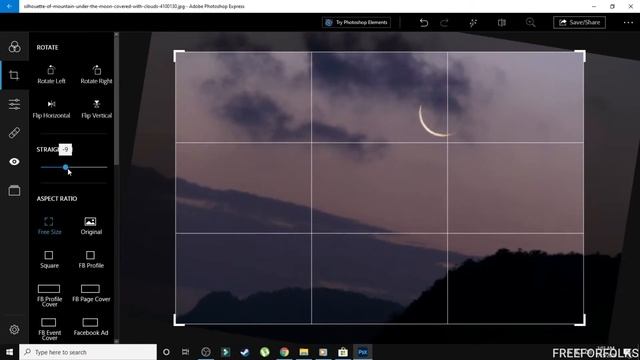Click the bottom-left crop corner handle
This screenshot has width=640, height=360.
[x=178, y=321]
